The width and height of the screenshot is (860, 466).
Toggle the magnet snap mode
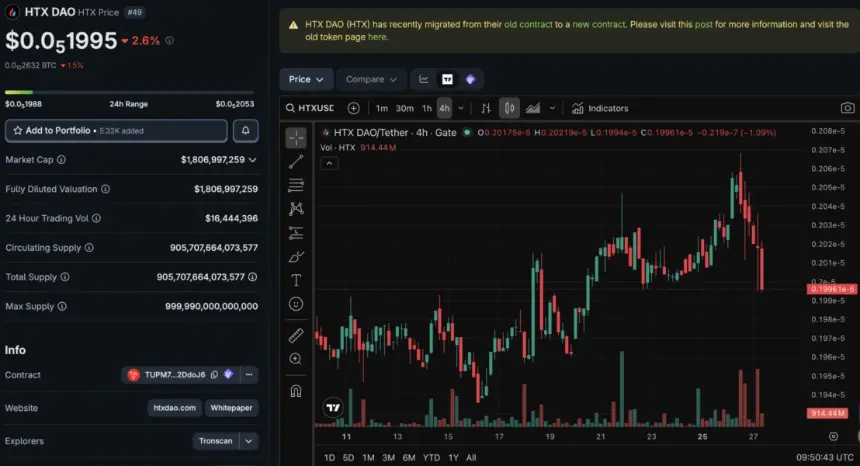296,391
